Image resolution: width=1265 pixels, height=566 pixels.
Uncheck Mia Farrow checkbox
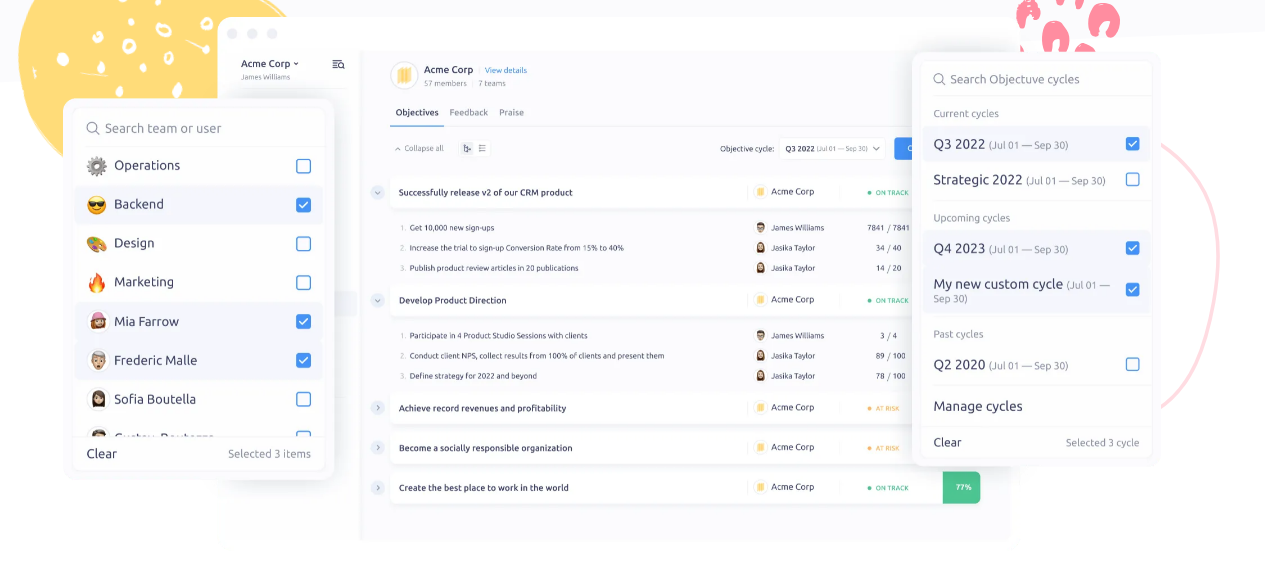pyautogui.click(x=304, y=322)
